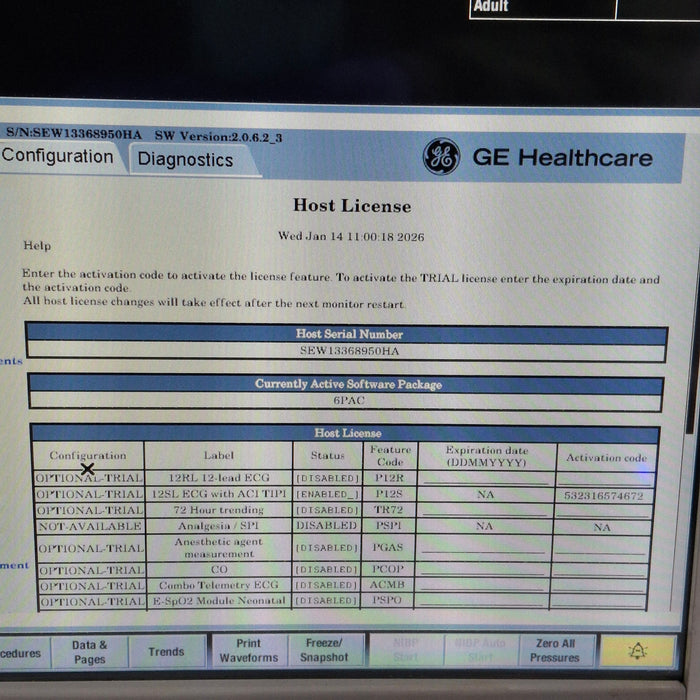Click OPTIONAL-TRIAL cell for E-SpO2 Module Neonatal

click(93, 602)
